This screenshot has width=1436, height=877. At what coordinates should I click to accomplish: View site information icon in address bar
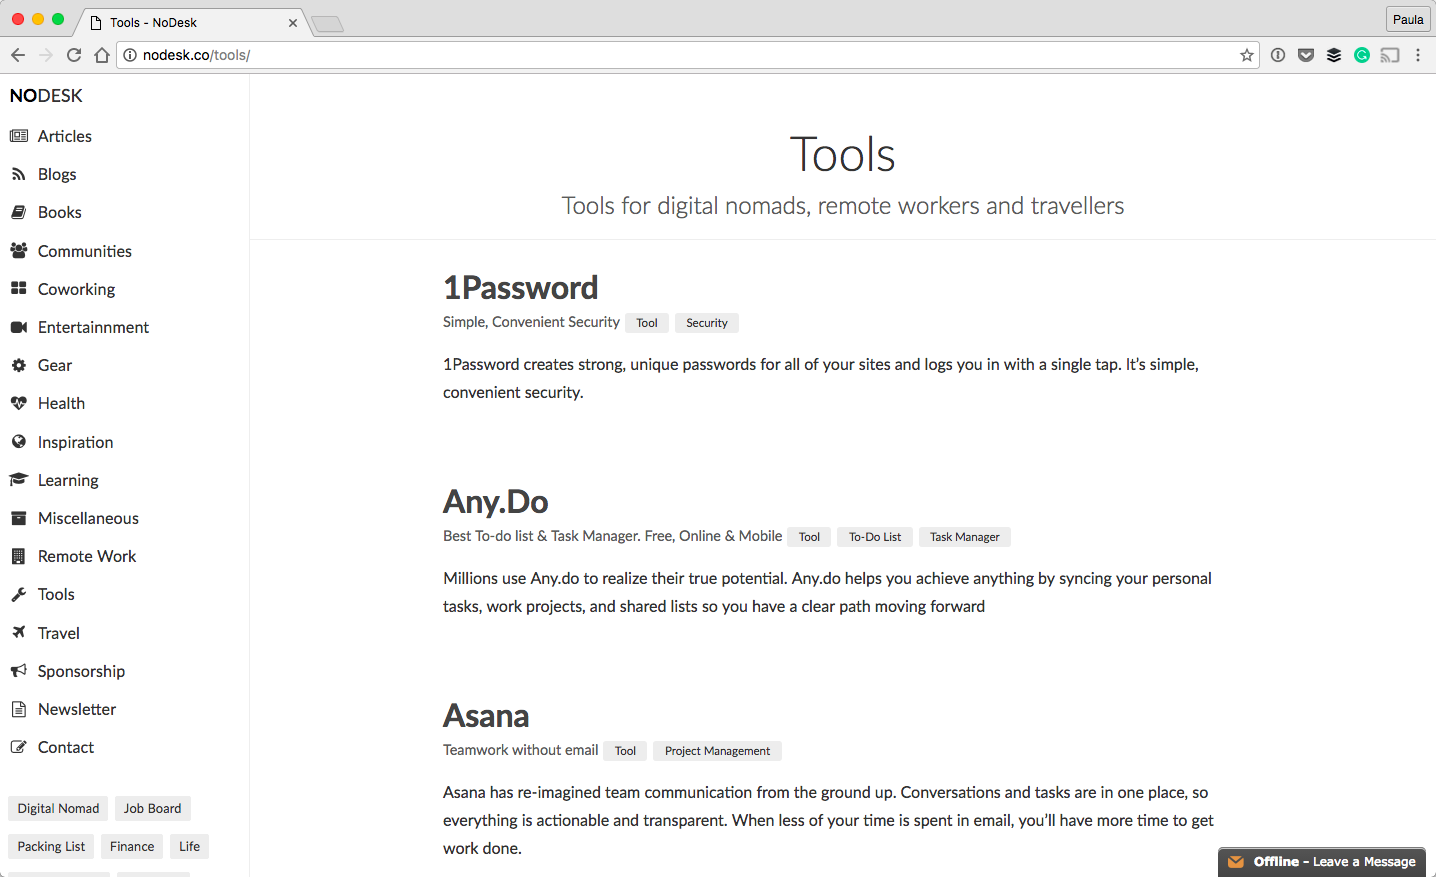point(130,55)
